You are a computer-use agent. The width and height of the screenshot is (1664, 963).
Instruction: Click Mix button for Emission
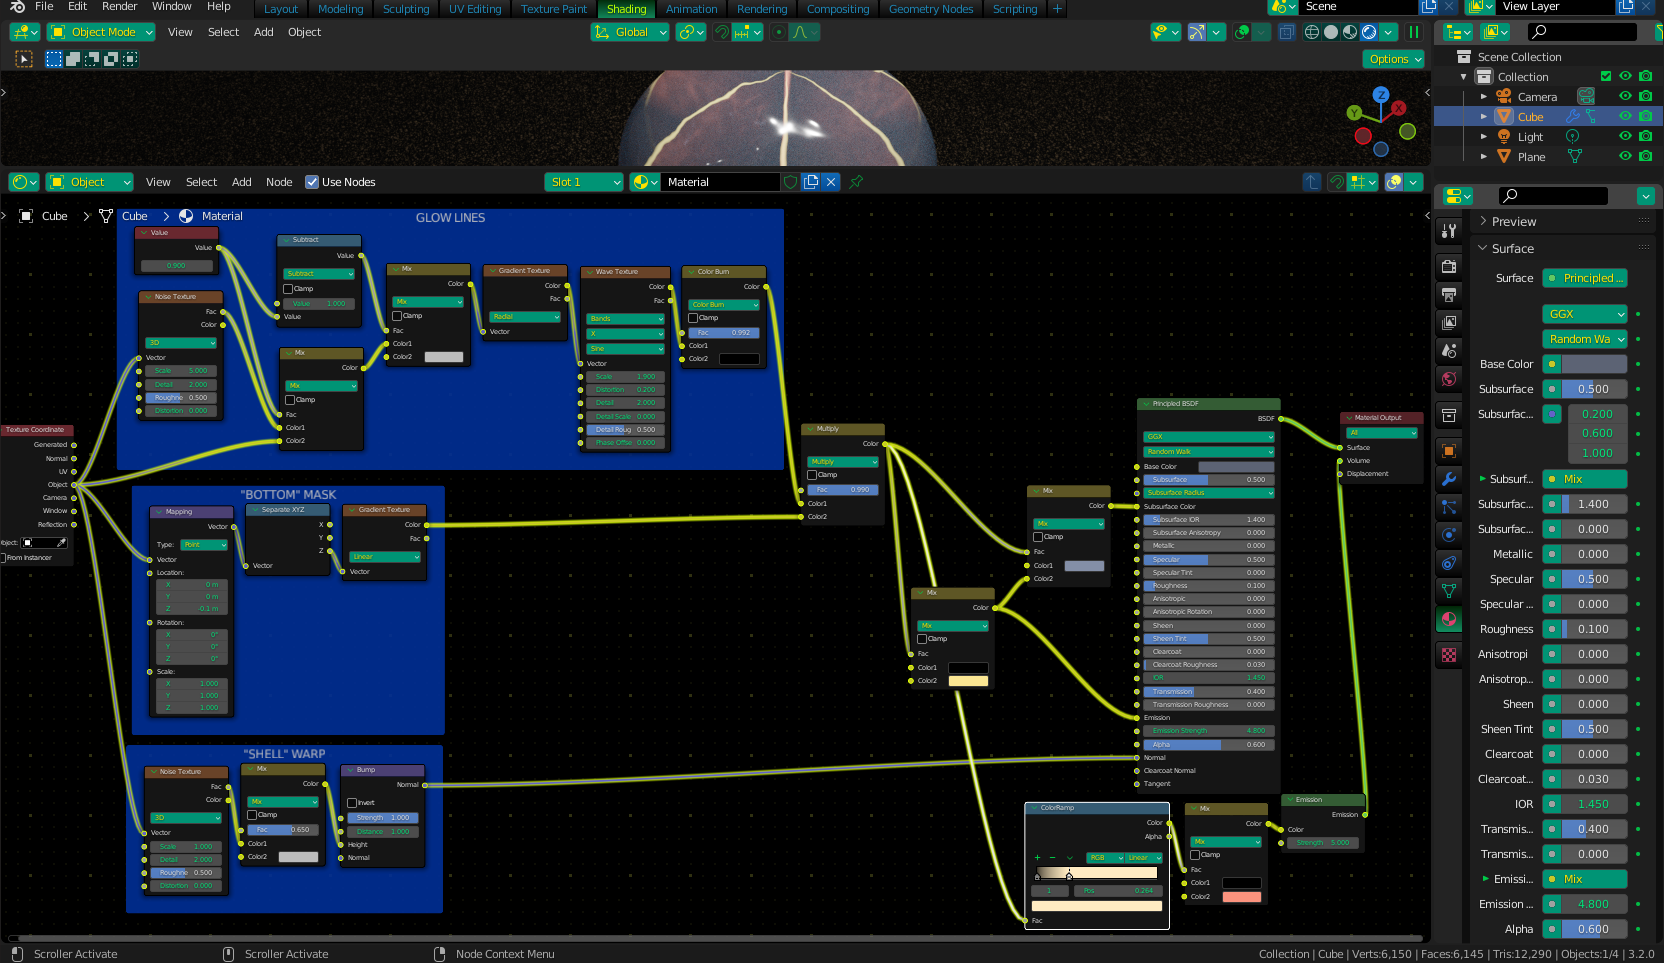click(1585, 879)
